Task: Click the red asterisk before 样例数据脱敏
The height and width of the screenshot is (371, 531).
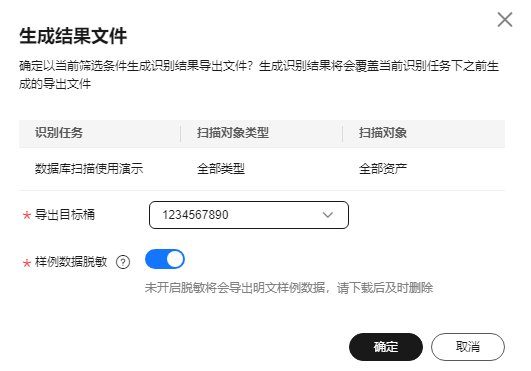Action: [27, 263]
